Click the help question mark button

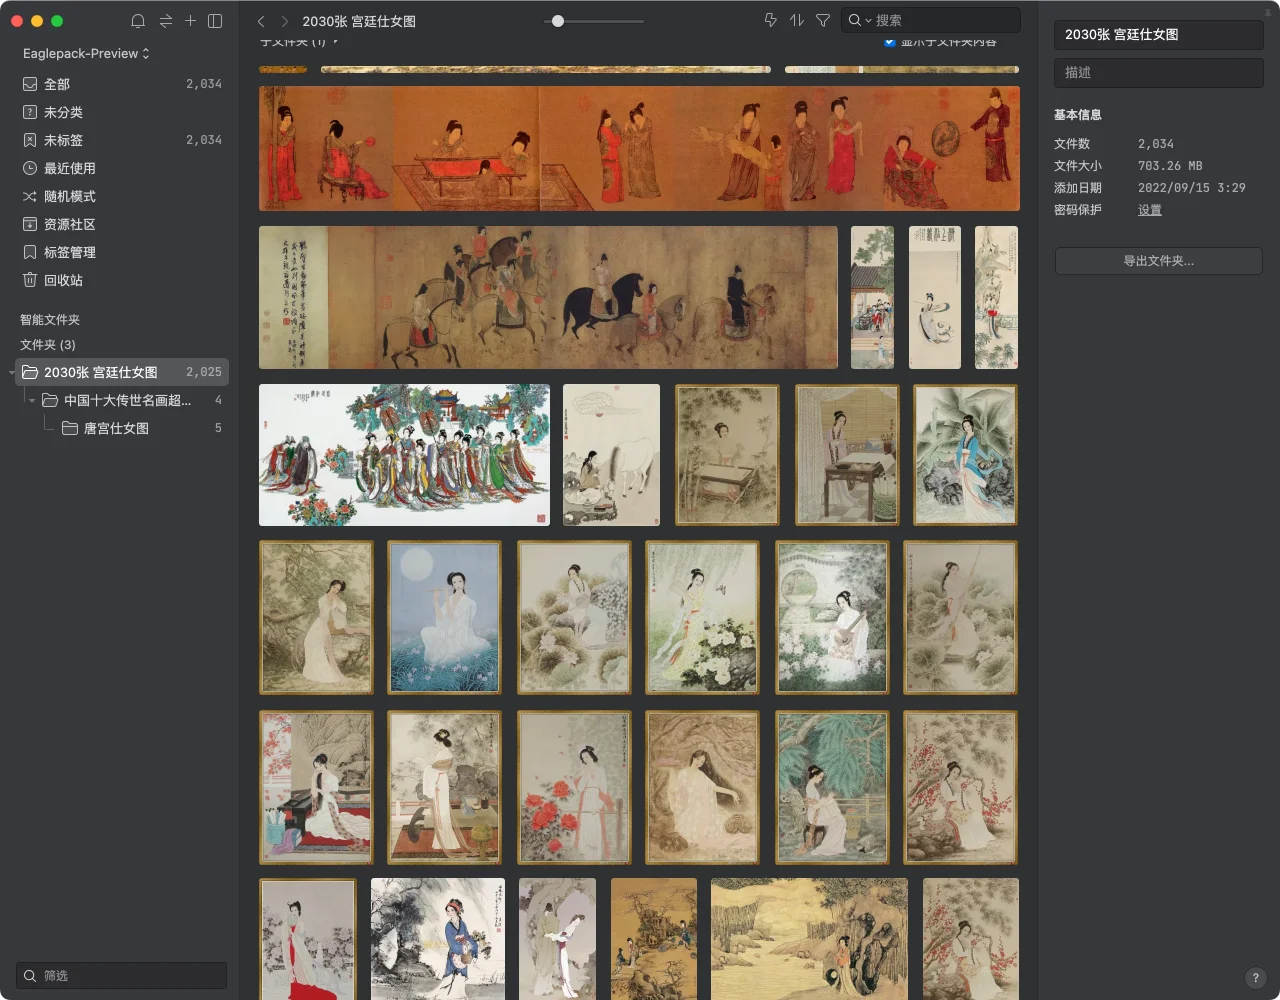pos(1256,978)
